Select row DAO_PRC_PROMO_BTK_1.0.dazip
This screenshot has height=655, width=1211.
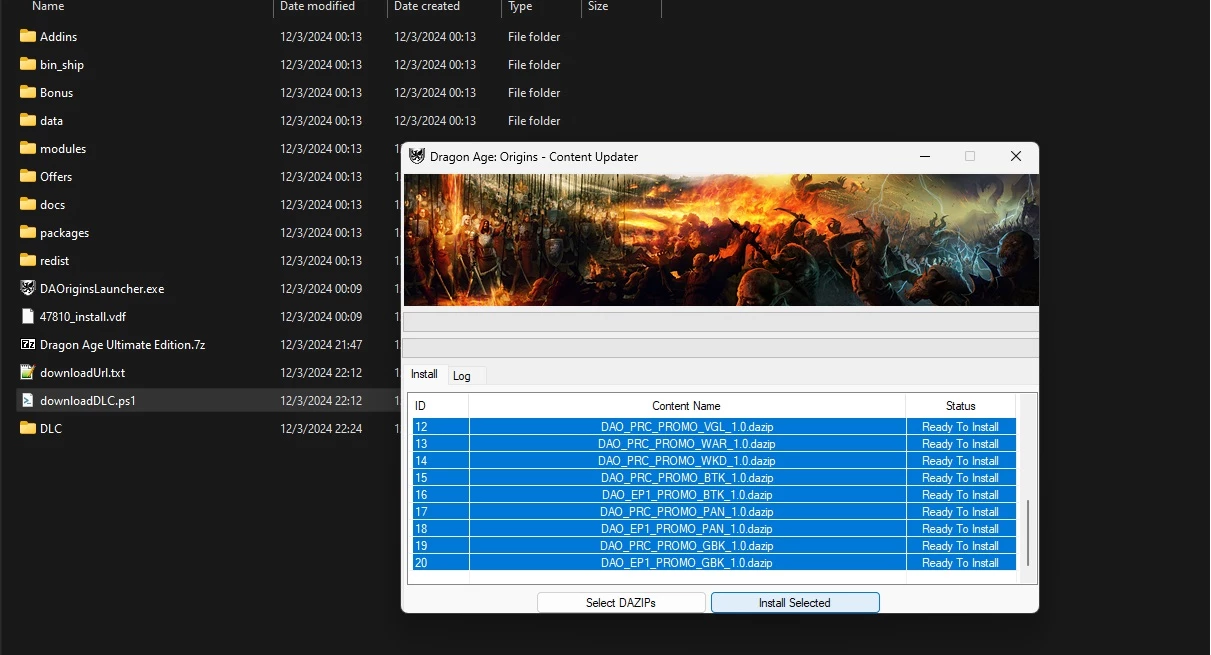pos(714,478)
